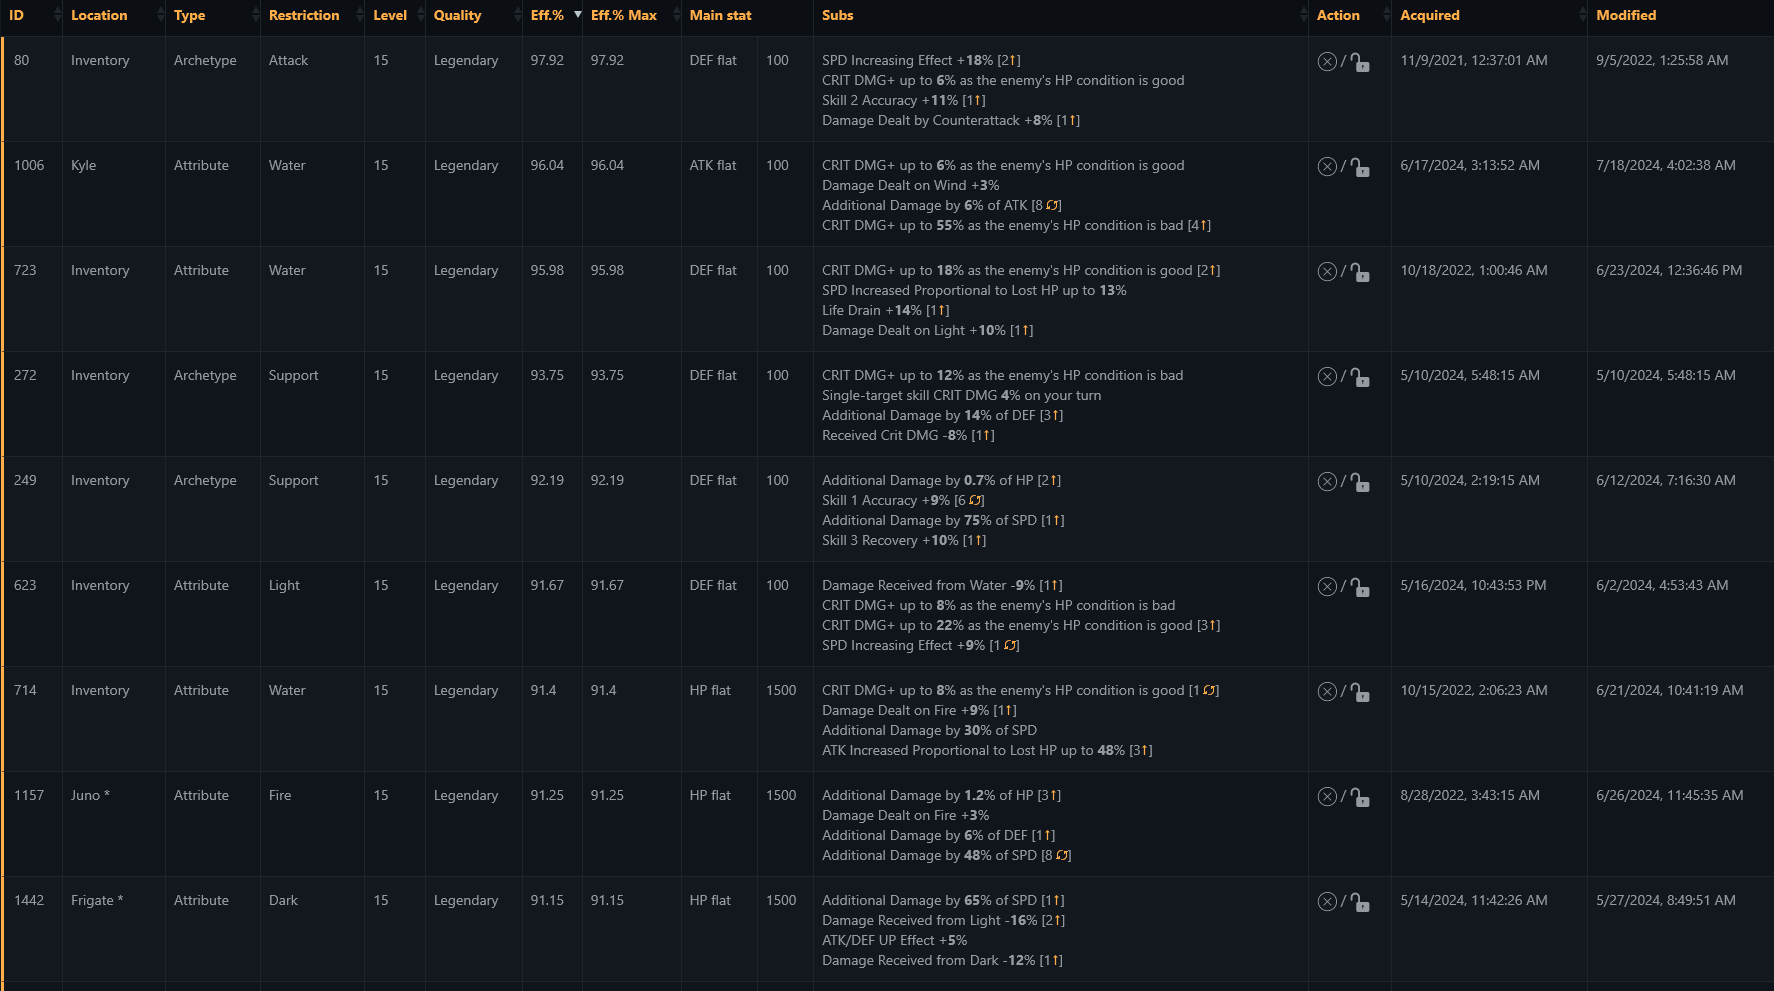Click the 1500 value in Juno's row
Image resolution: width=1774 pixels, height=991 pixels.
pos(781,795)
